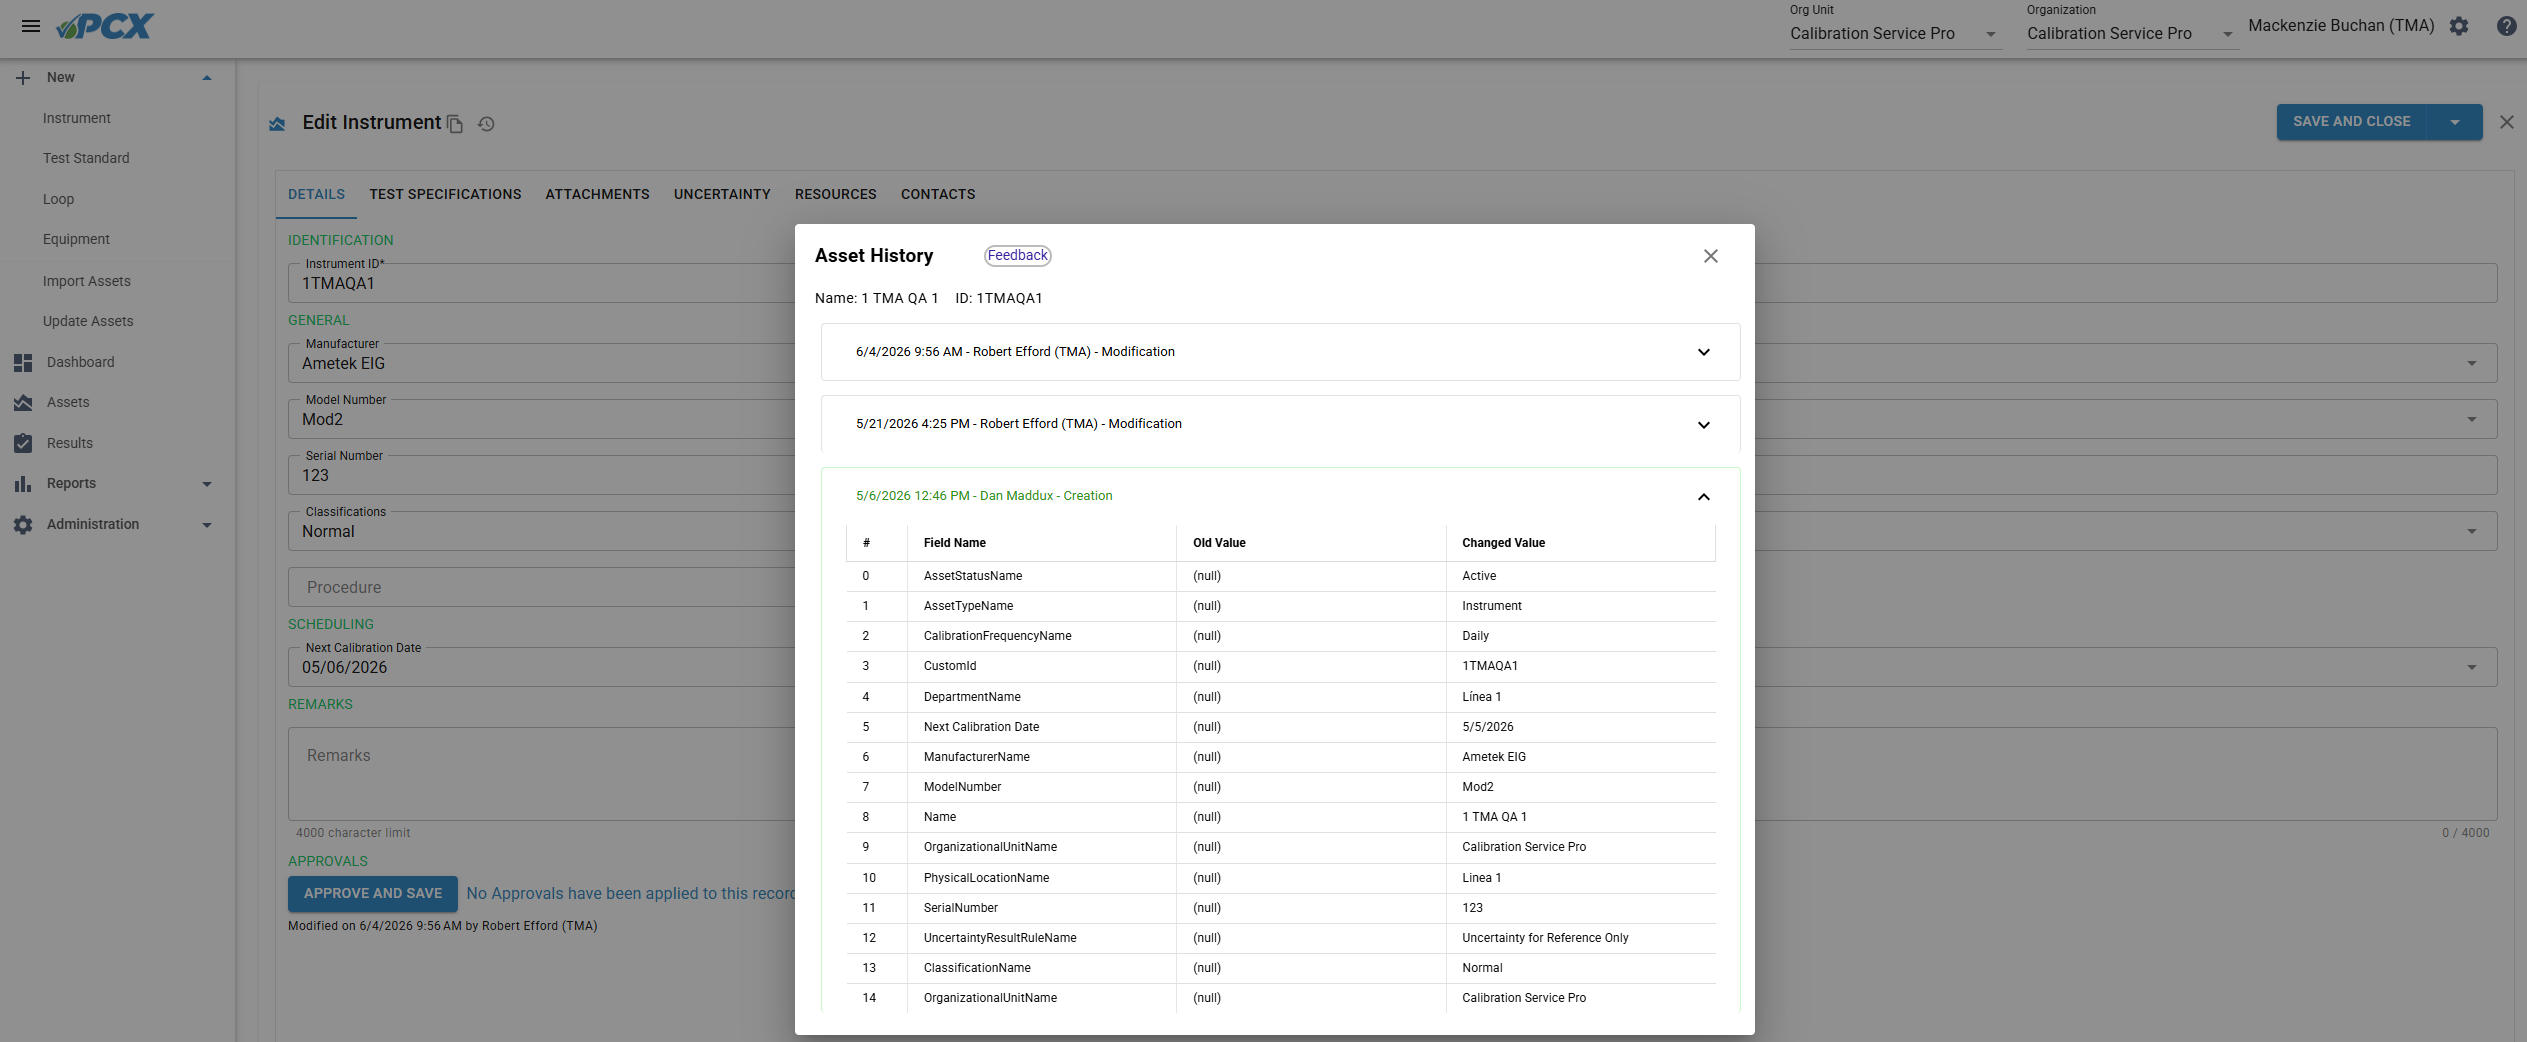
Task: Open Dashboard from the sidebar
Action: [80, 362]
